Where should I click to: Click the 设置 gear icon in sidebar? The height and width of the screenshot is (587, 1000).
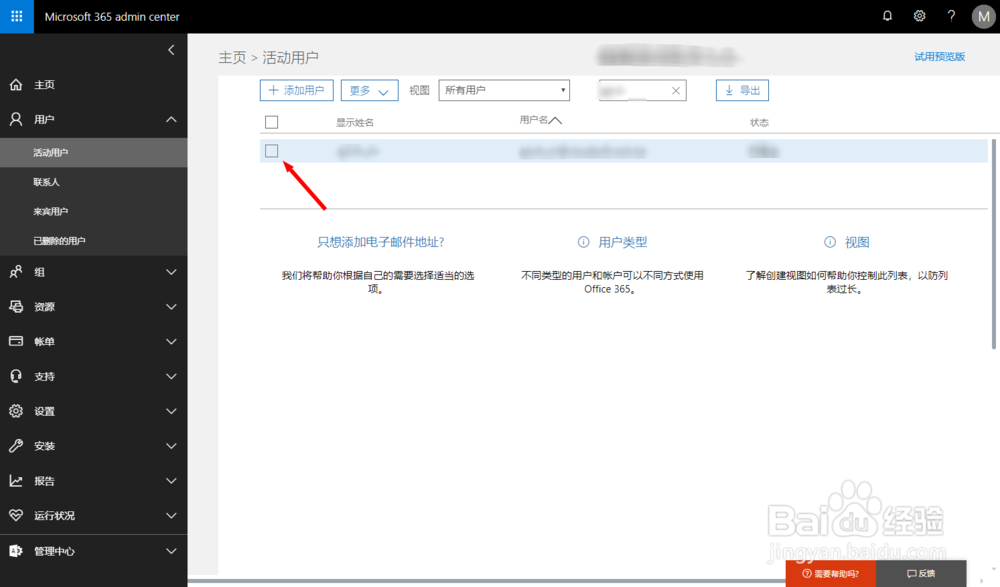[16, 411]
